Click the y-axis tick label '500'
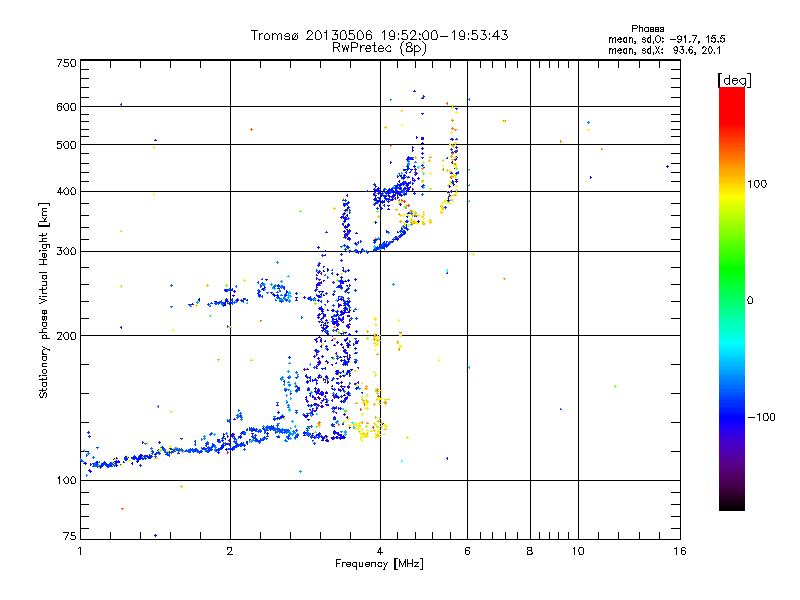Screen dimensions: 800x600 (x=66, y=145)
